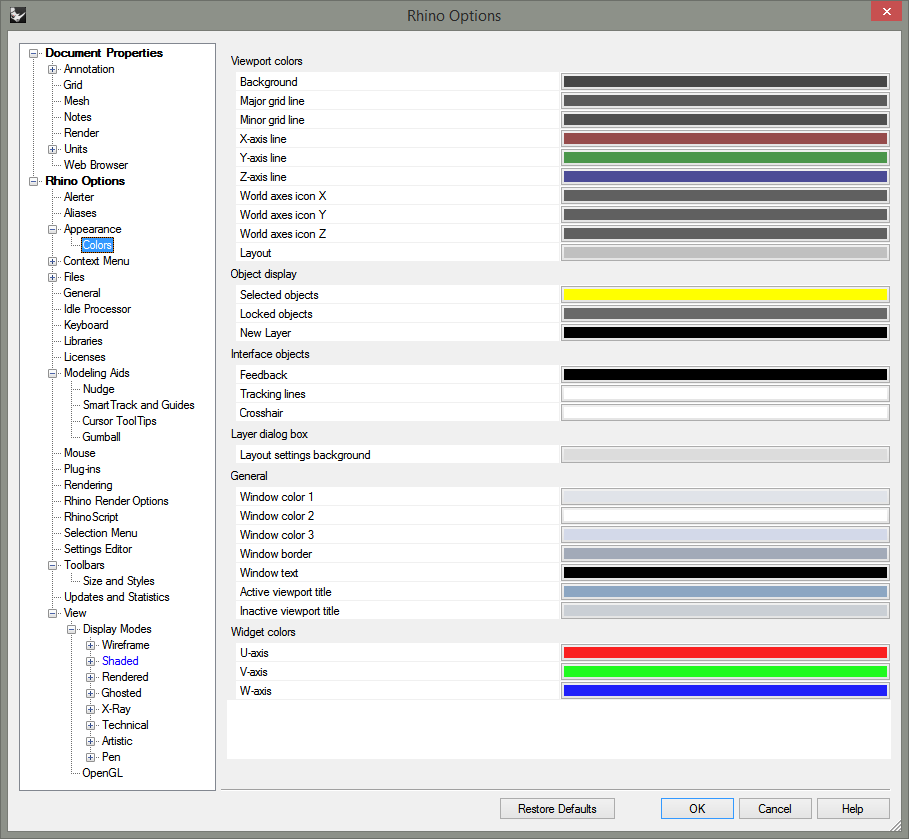
Task: Click the V-axis green widget swatch
Action: 725,672
